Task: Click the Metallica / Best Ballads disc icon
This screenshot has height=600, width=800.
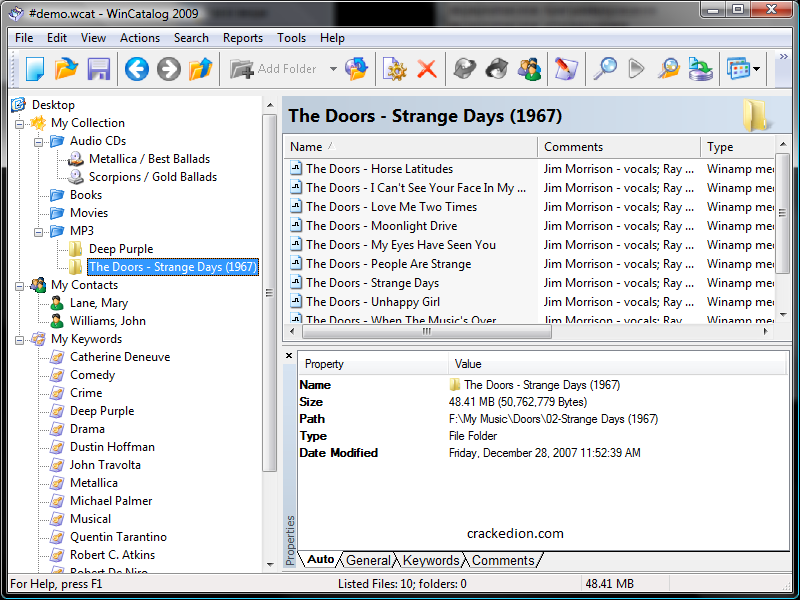Action: click(x=76, y=159)
